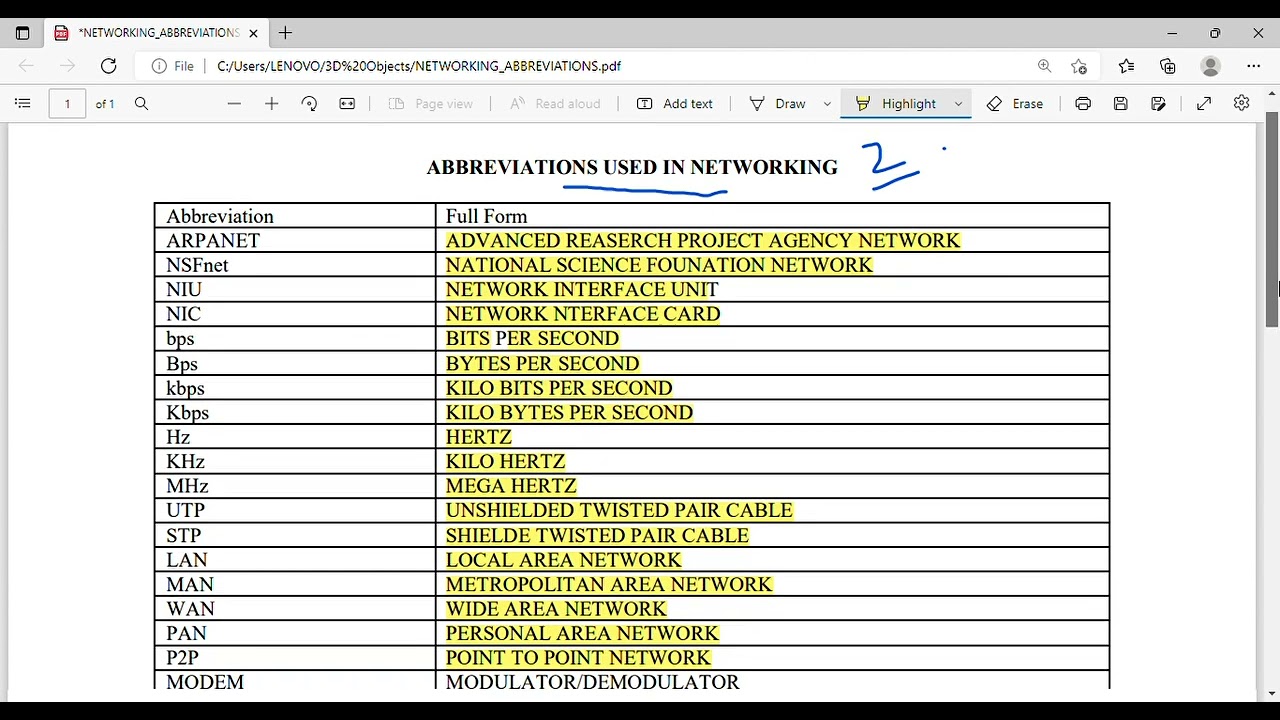Save the PDF
The width and height of the screenshot is (1280, 720).
1121,104
